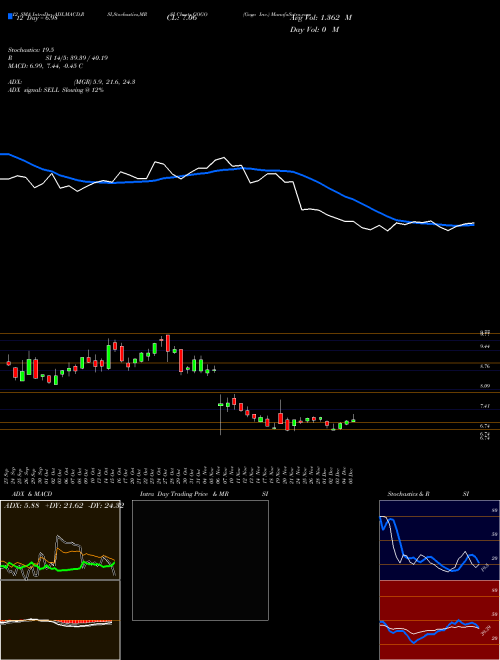Select the 'CL: 7.06' closing price text

click(182, 18)
